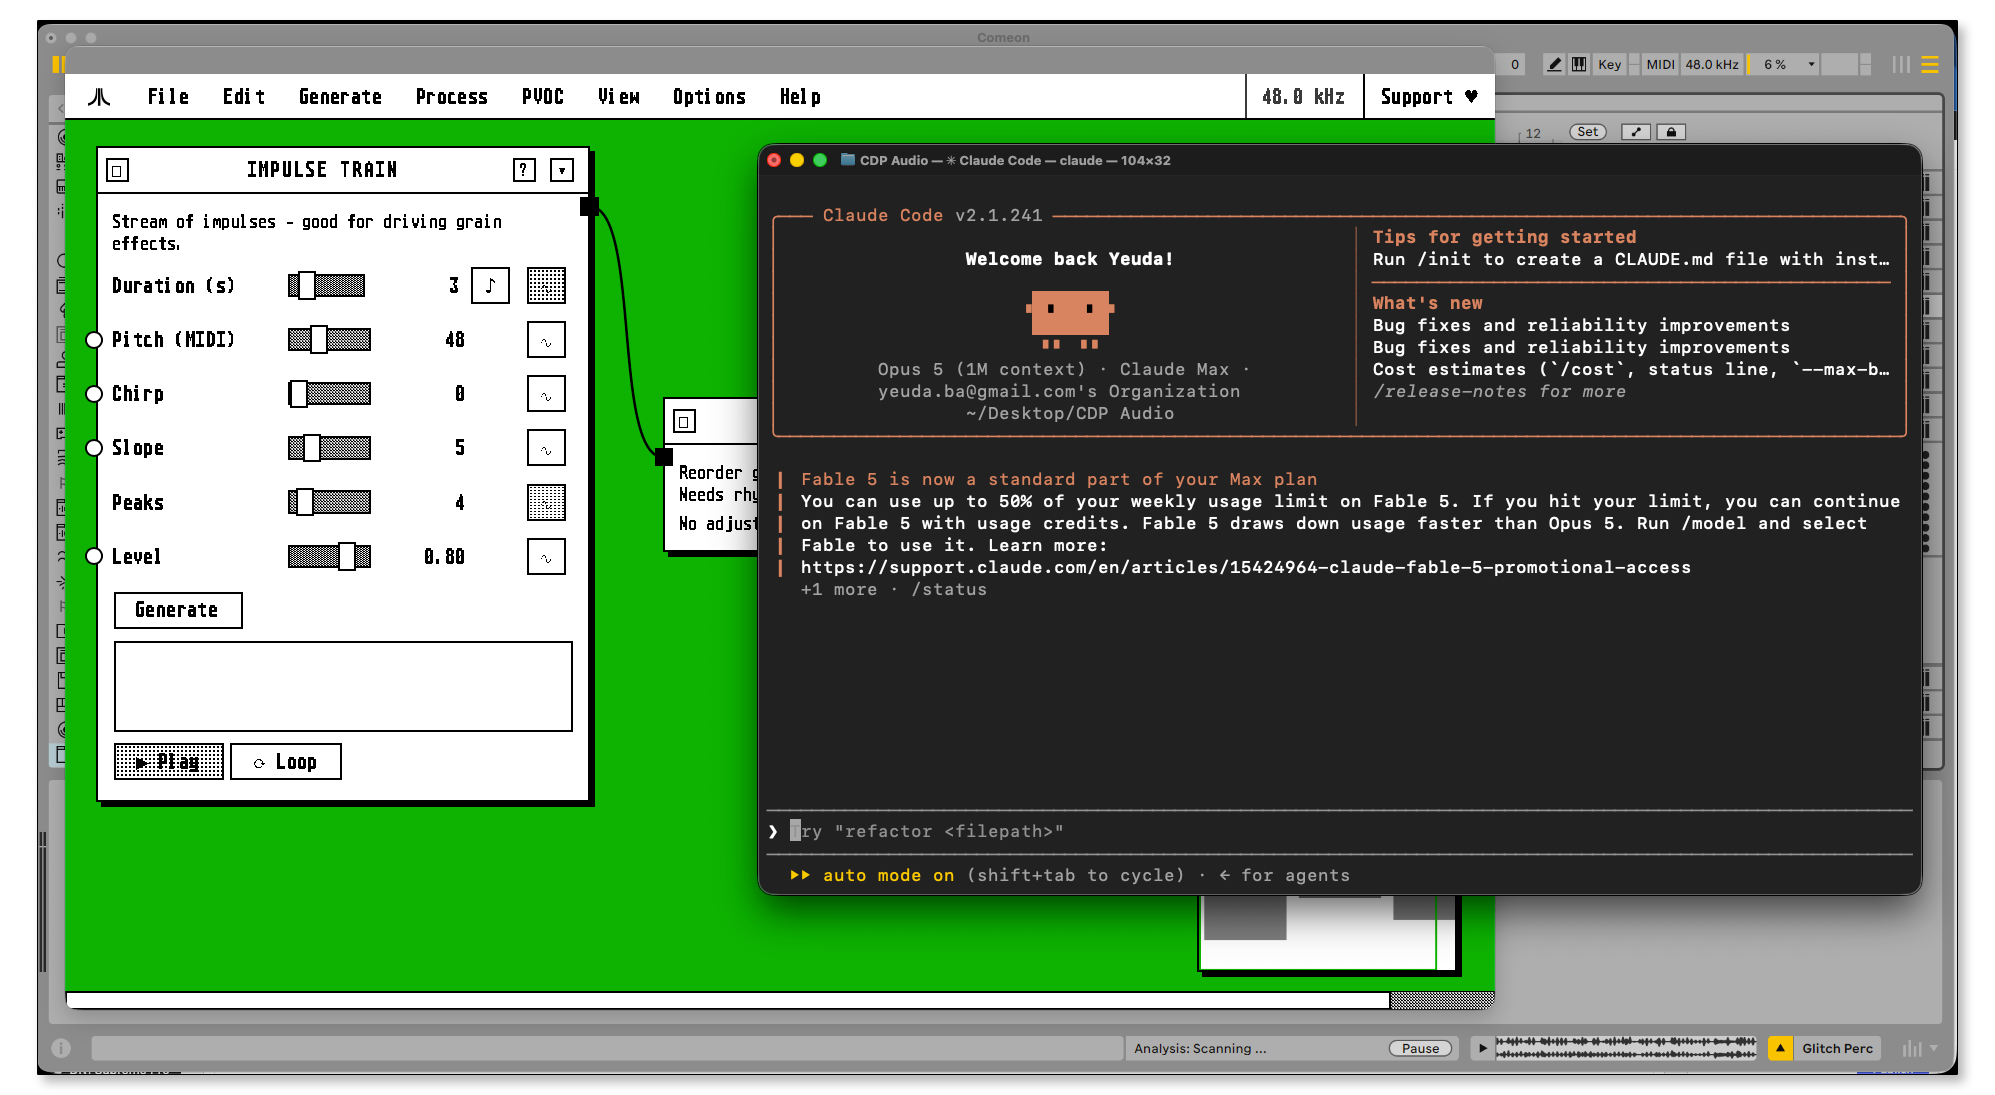
Task: Click the Pitch (MIDI) slider
Action: tap(330, 340)
